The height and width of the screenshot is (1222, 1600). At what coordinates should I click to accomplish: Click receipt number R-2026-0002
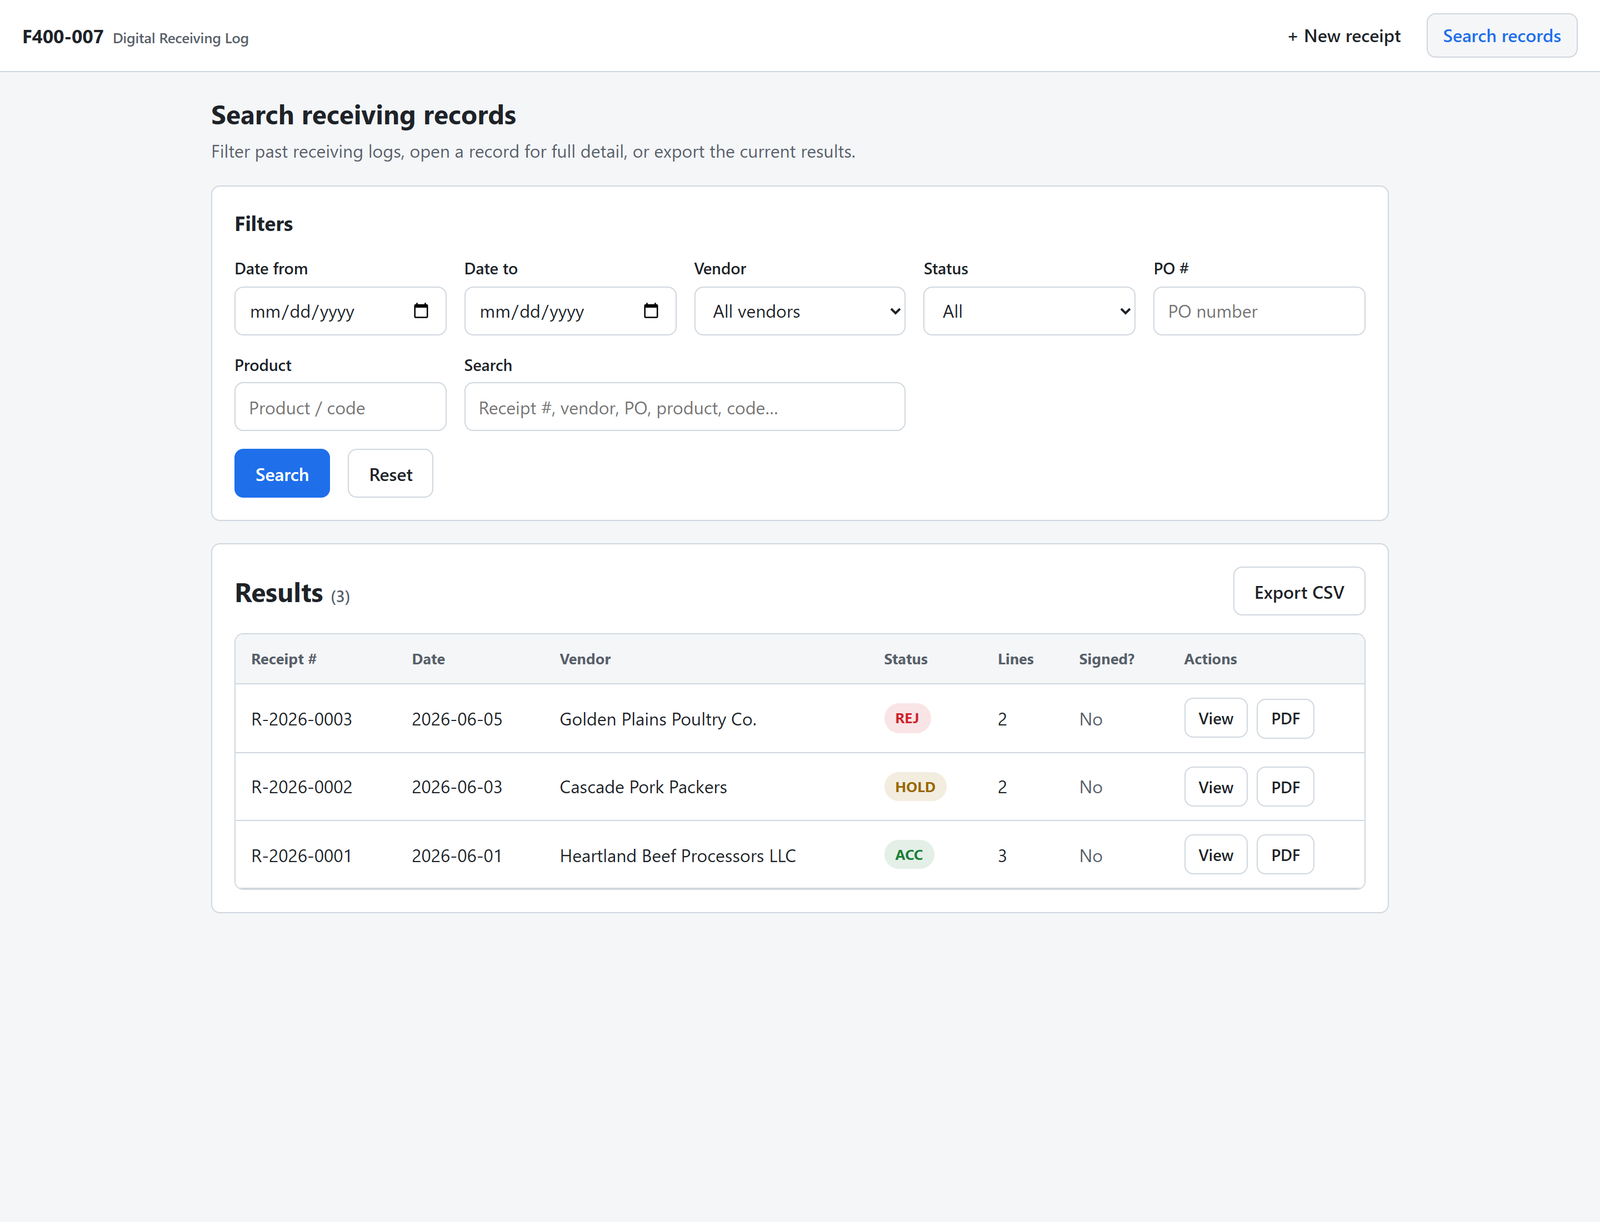tap(301, 787)
